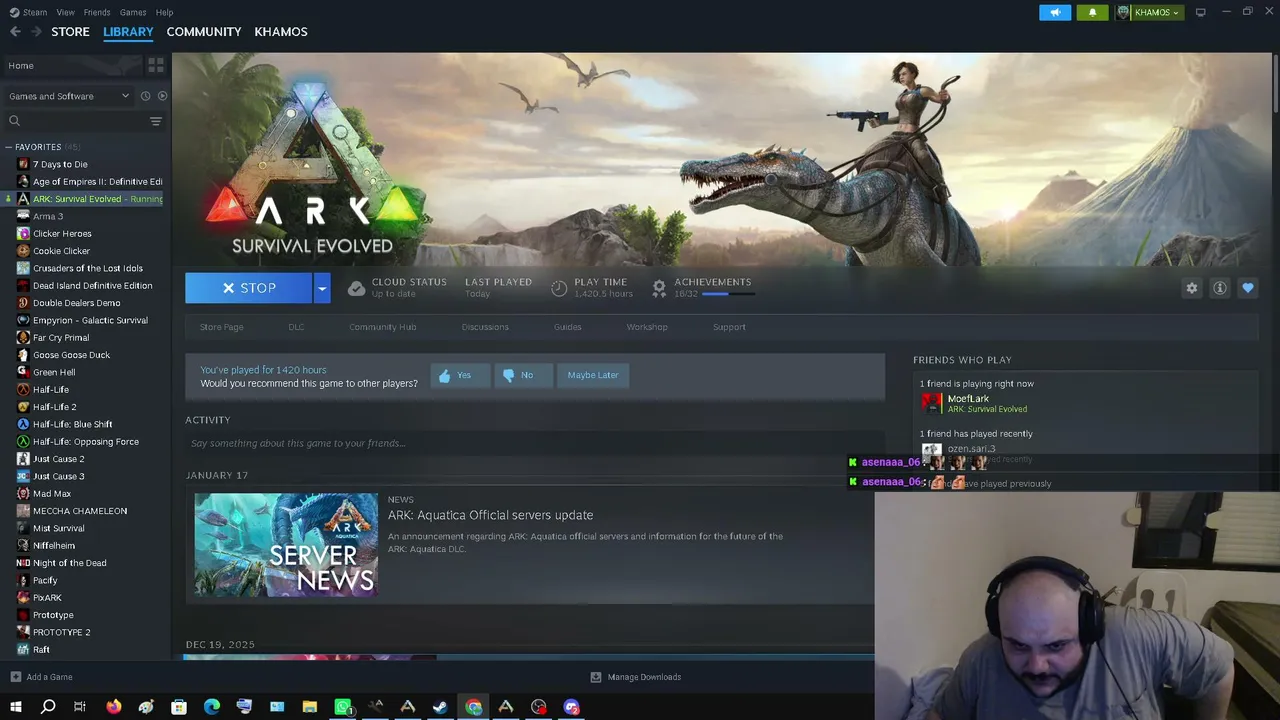Open Google Chrome from the taskbar
Image resolution: width=1280 pixels, height=720 pixels.
click(473, 707)
